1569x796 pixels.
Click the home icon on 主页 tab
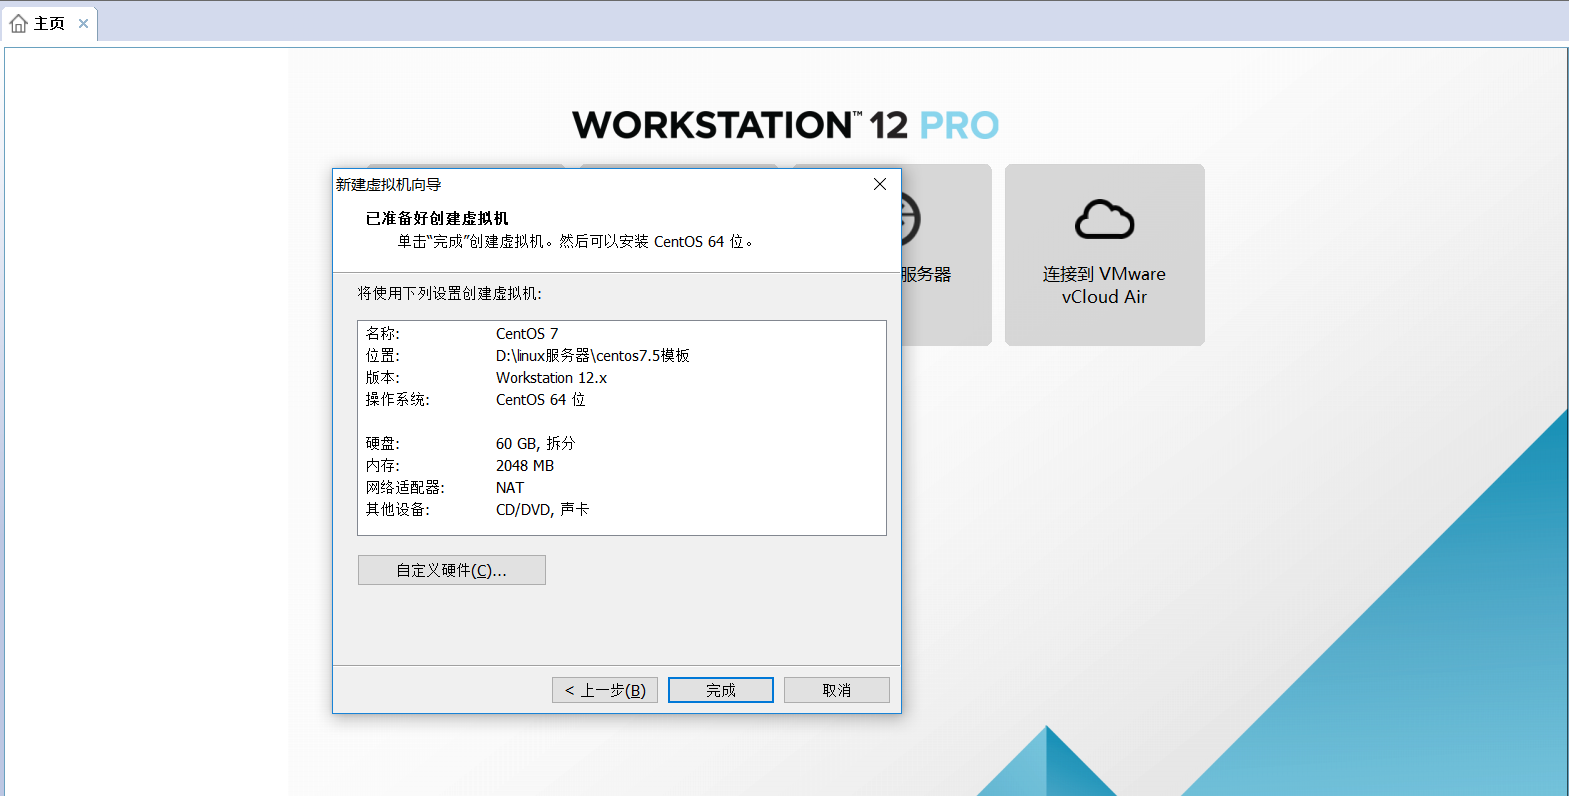(x=18, y=23)
